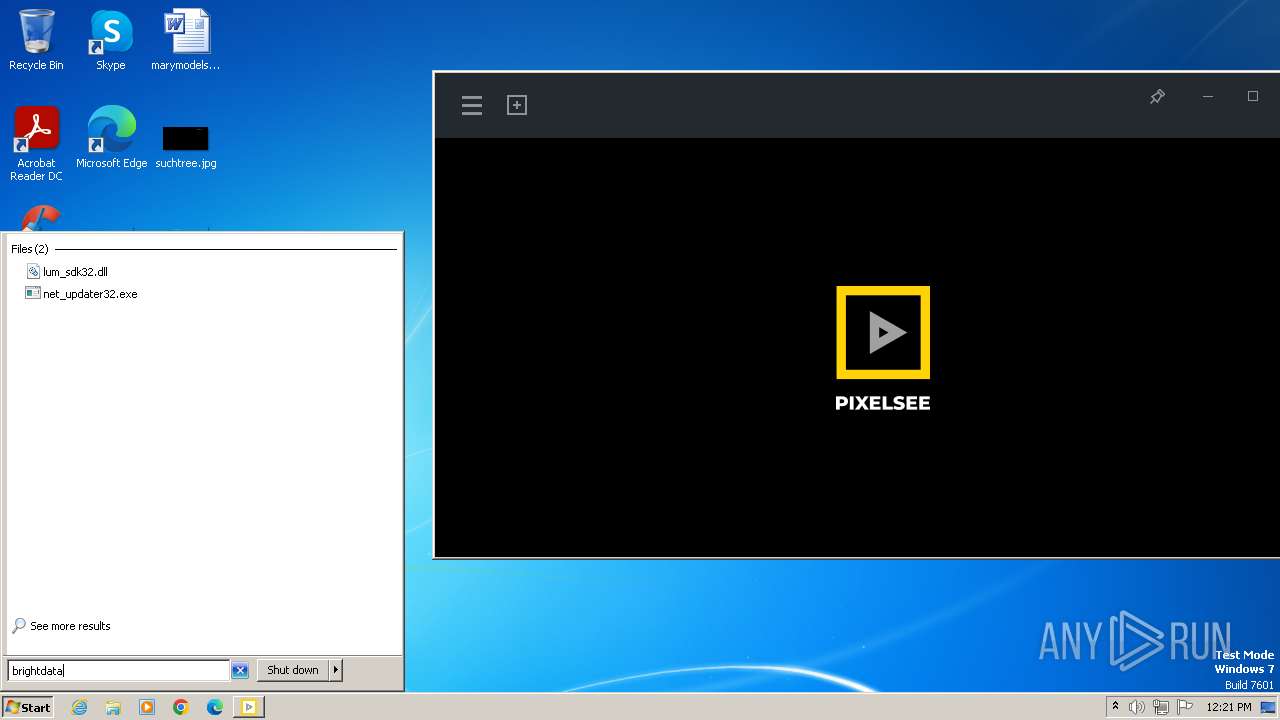Click See more results link

[x=70, y=626]
